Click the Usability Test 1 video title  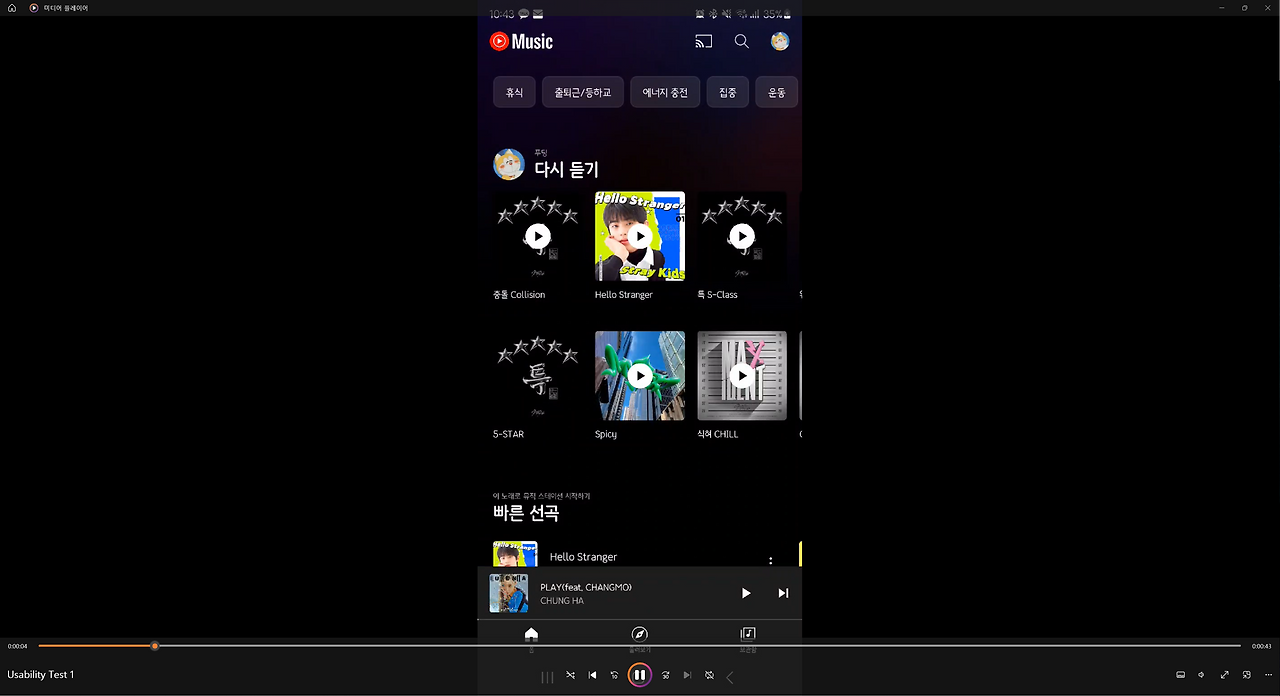click(41, 675)
